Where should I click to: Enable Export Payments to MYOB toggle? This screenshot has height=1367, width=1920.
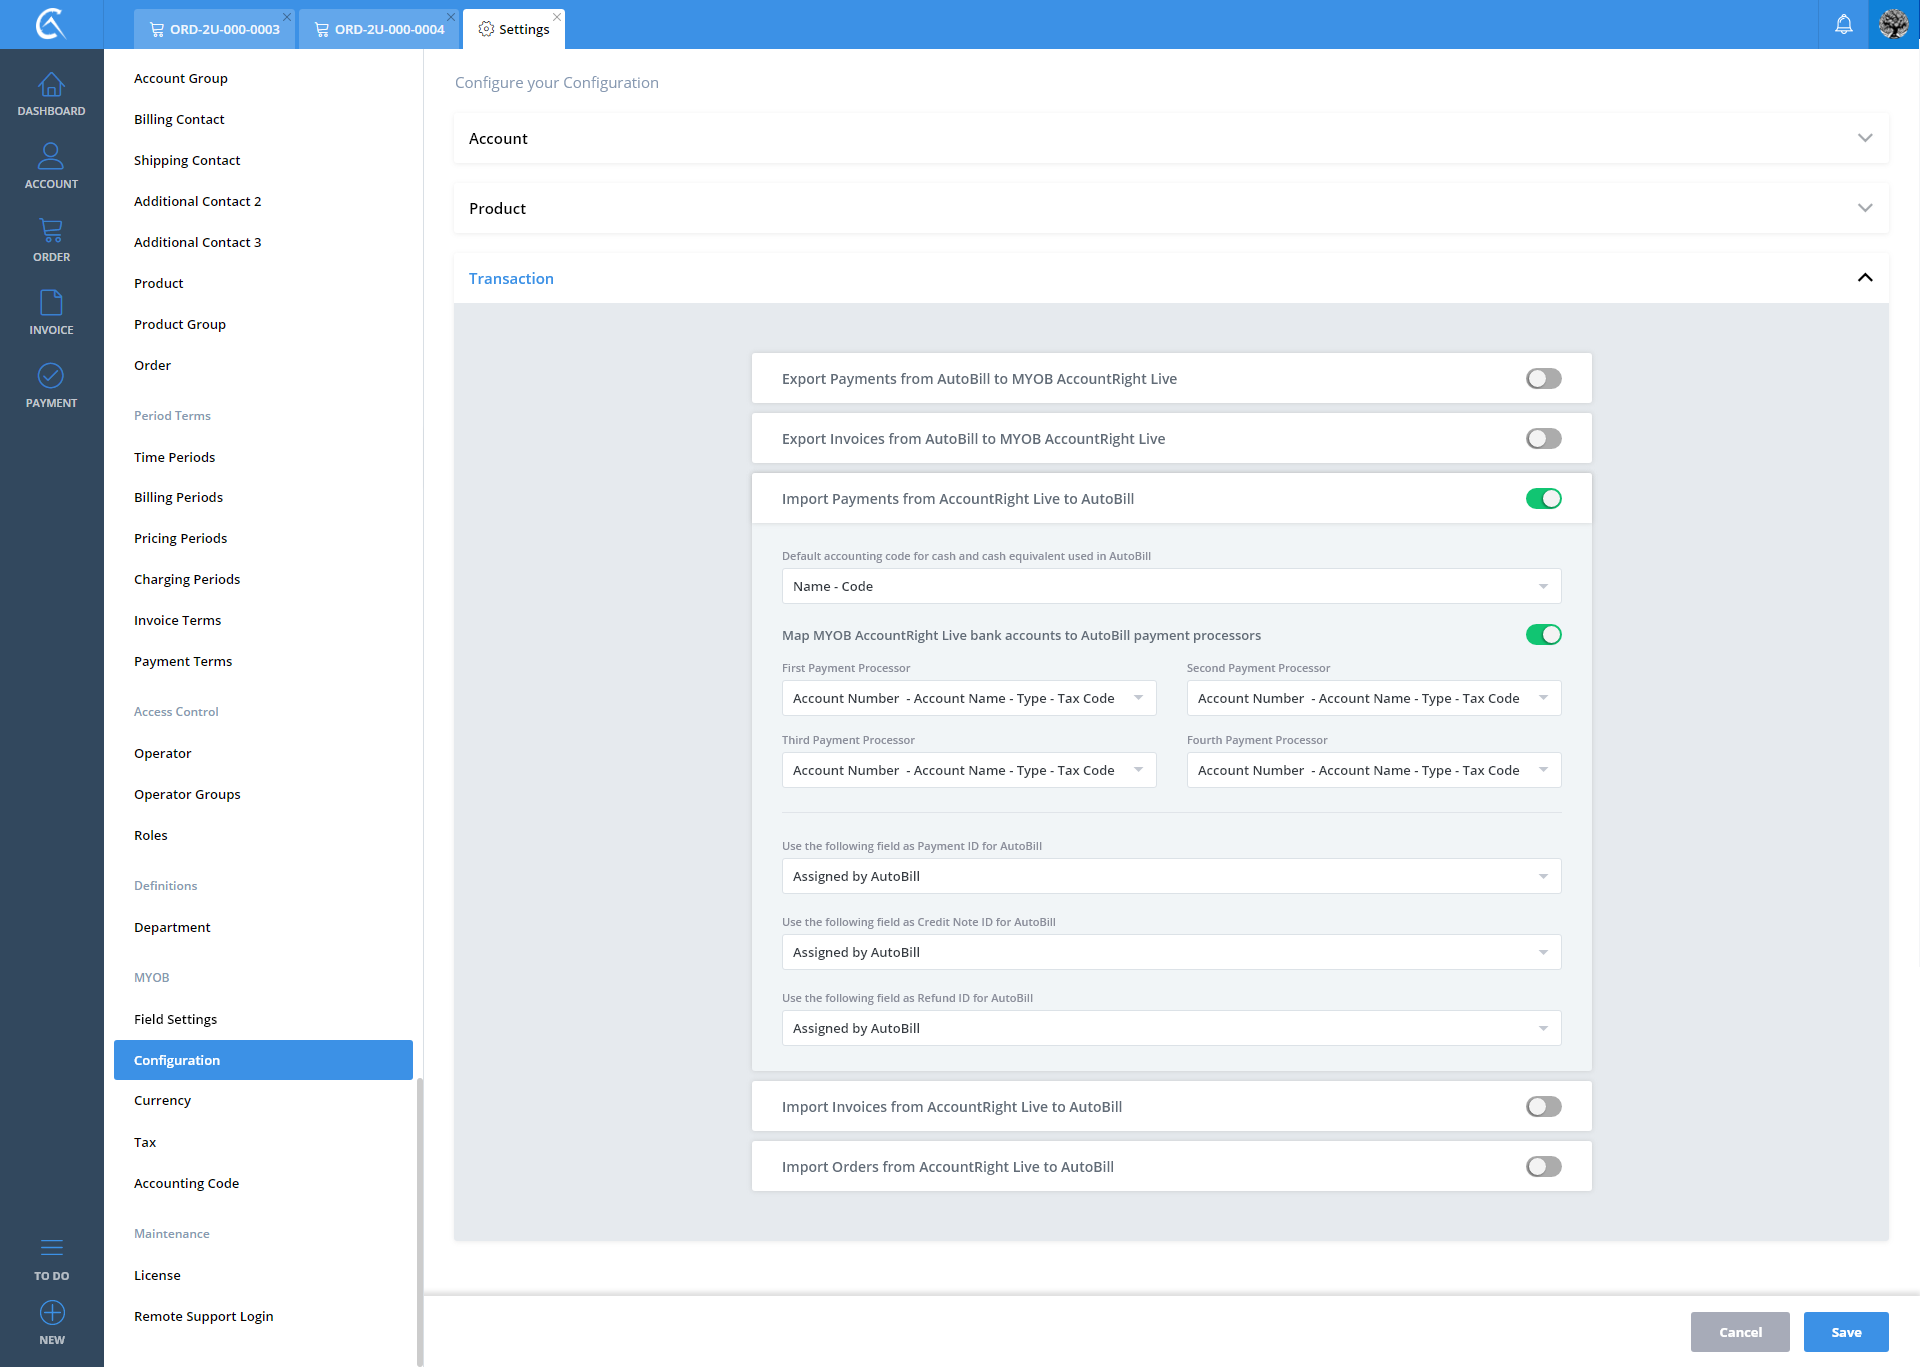(1543, 379)
